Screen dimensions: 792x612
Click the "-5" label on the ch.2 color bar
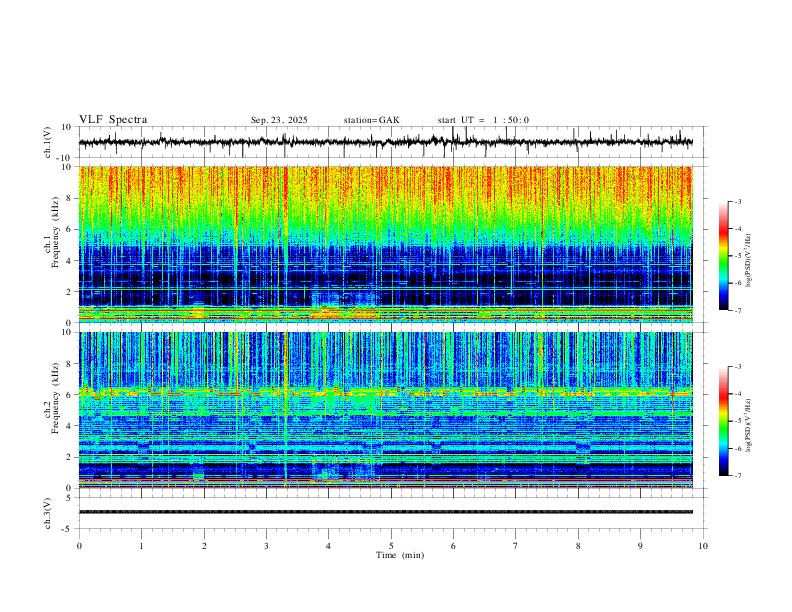click(737, 421)
